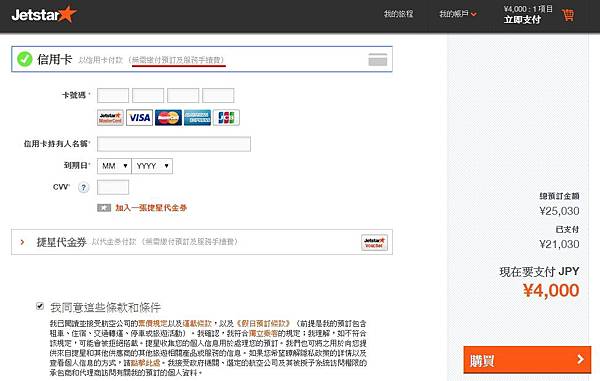
Task: Focus the fourth card number box
Action: click(x=218, y=96)
